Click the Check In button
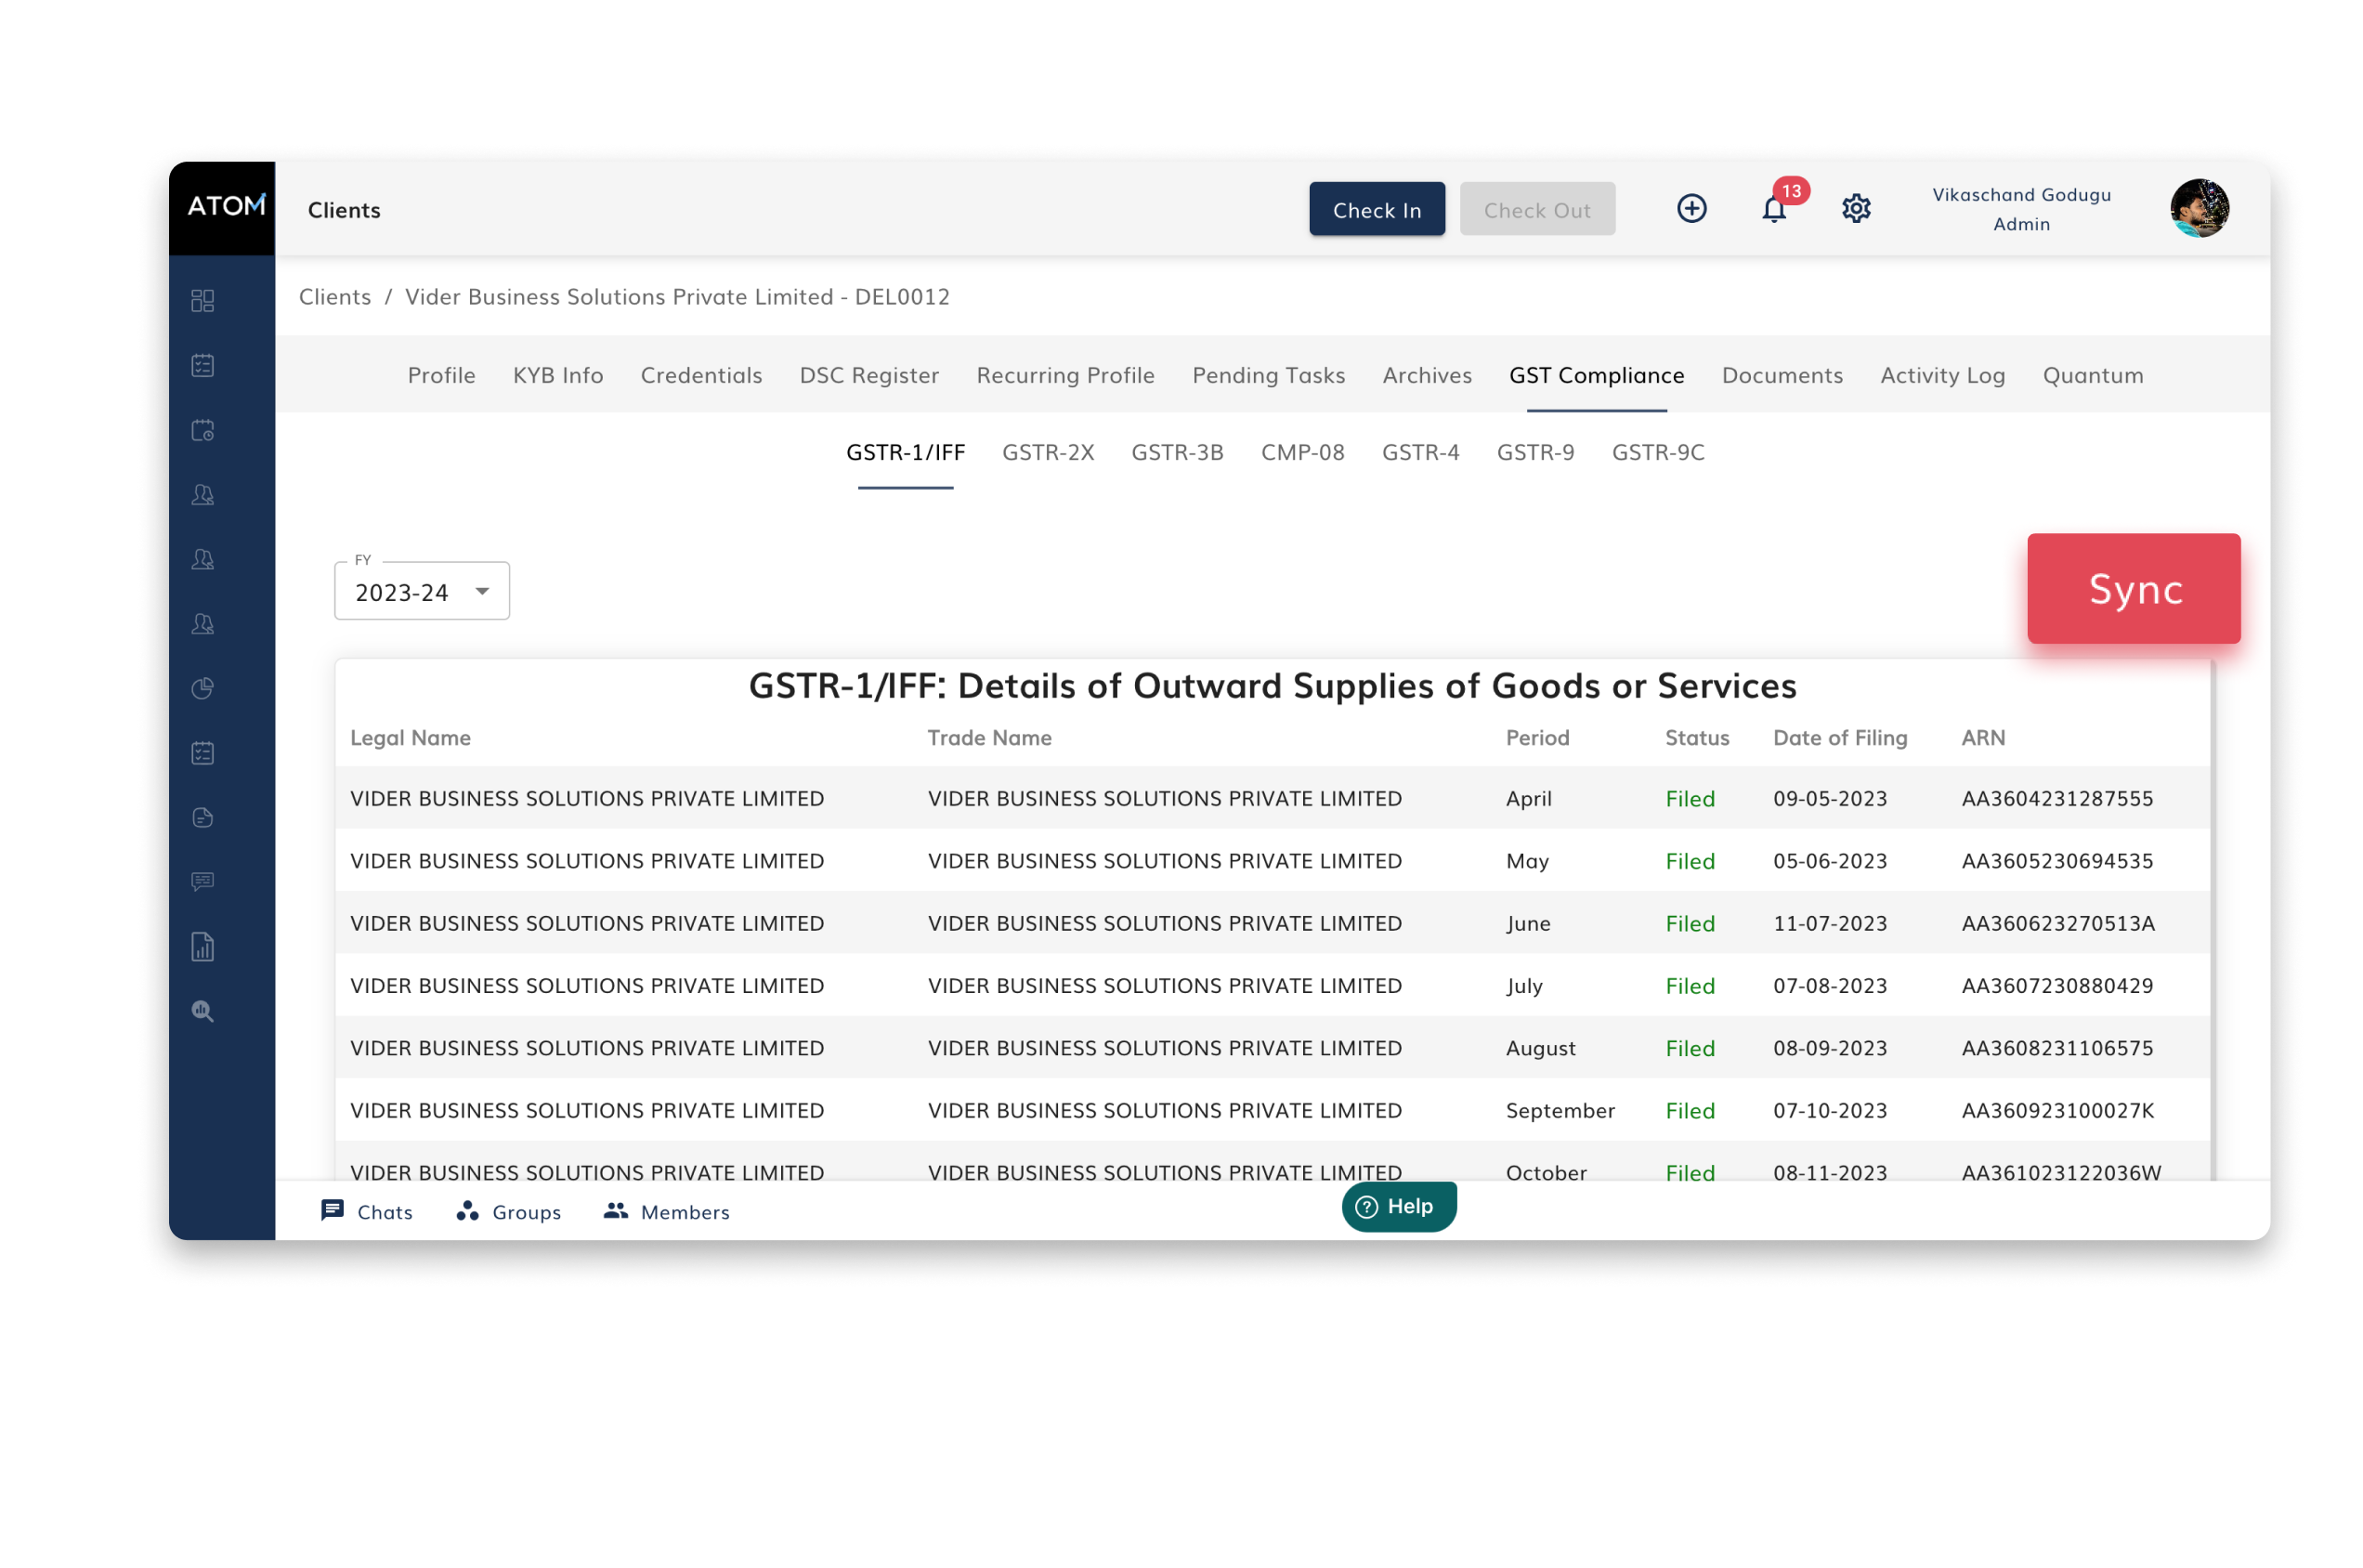 tap(1378, 210)
